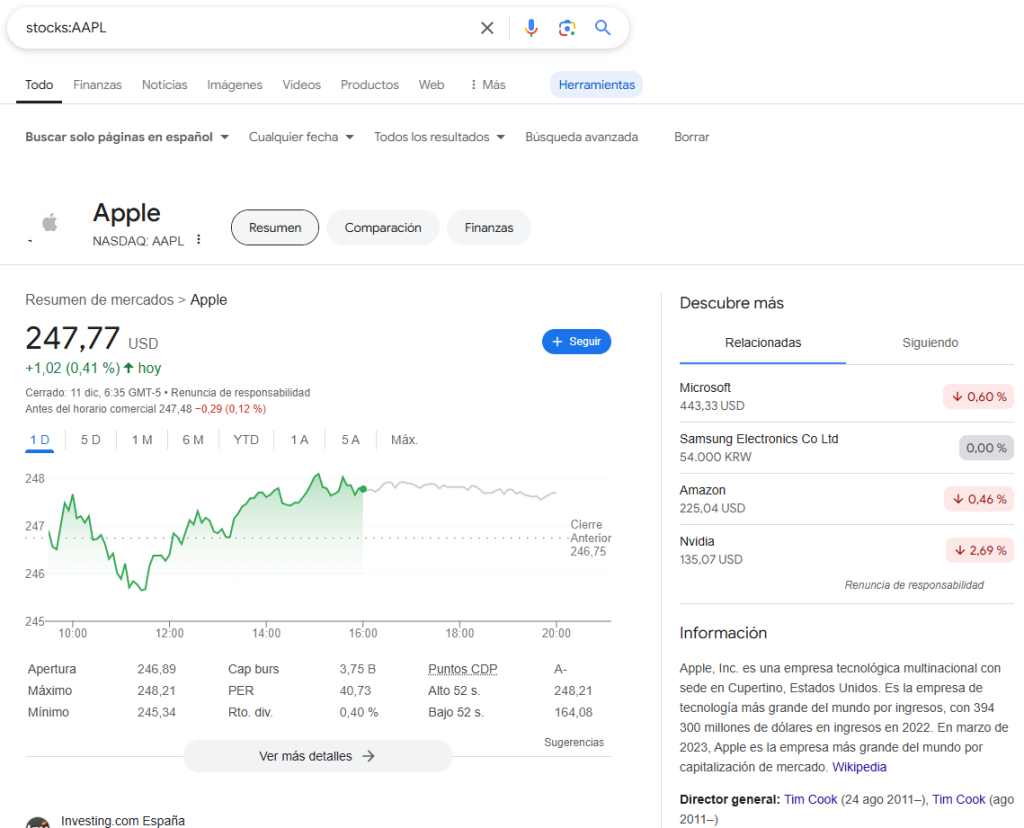Expand the Todos los resultados dropdown
Screen dimensions: 1024x828
point(439,137)
